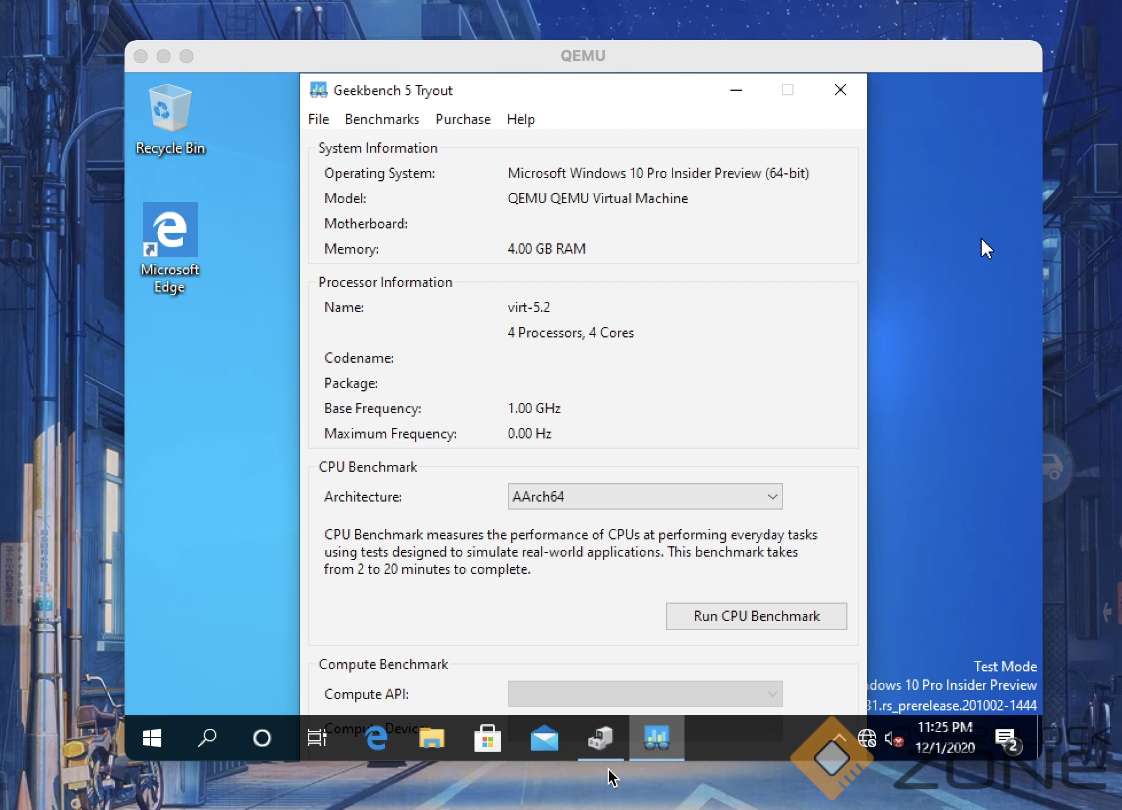The height and width of the screenshot is (810, 1122).
Task: Minimize the Geekbench 5 Tryout window
Action: pyautogui.click(x=736, y=90)
